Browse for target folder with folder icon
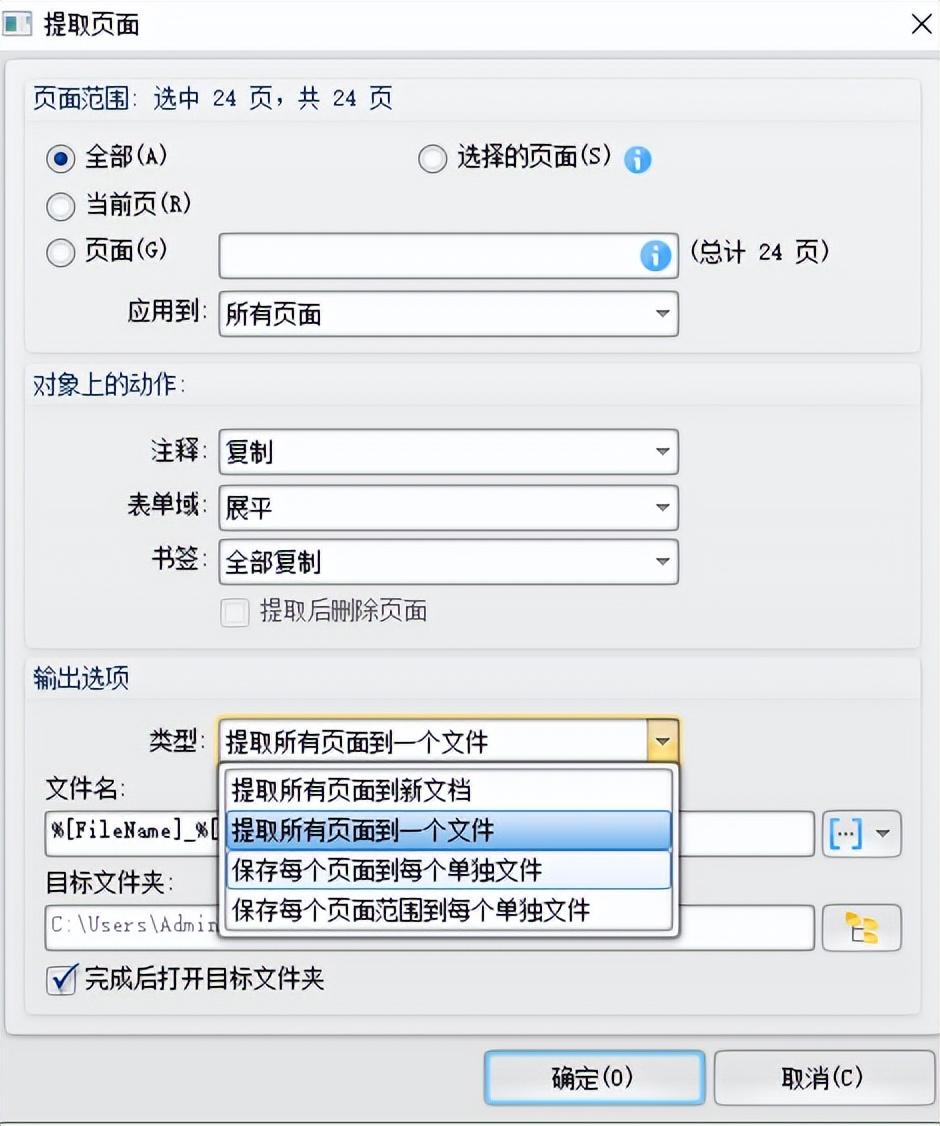This screenshot has height=1126, width=940. pyautogui.click(x=861, y=928)
